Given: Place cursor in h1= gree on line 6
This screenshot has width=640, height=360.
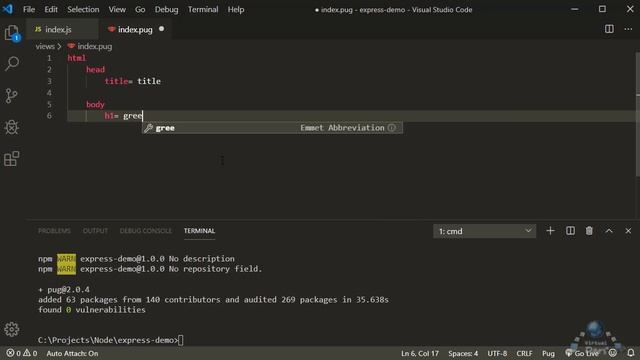Looking at the screenshot, I should pyautogui.click(x=123, y=116).
